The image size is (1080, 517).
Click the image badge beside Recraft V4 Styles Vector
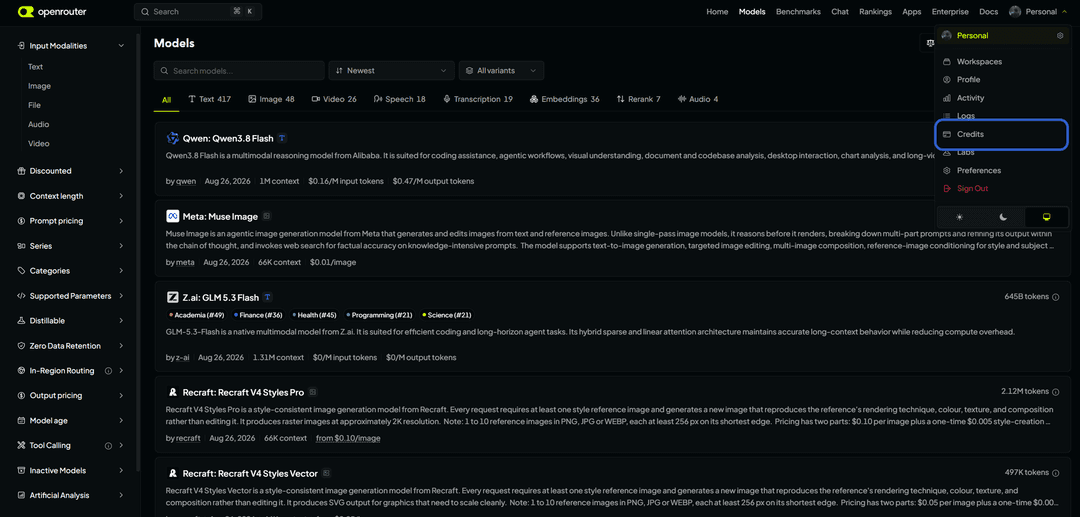click(326, 473)
